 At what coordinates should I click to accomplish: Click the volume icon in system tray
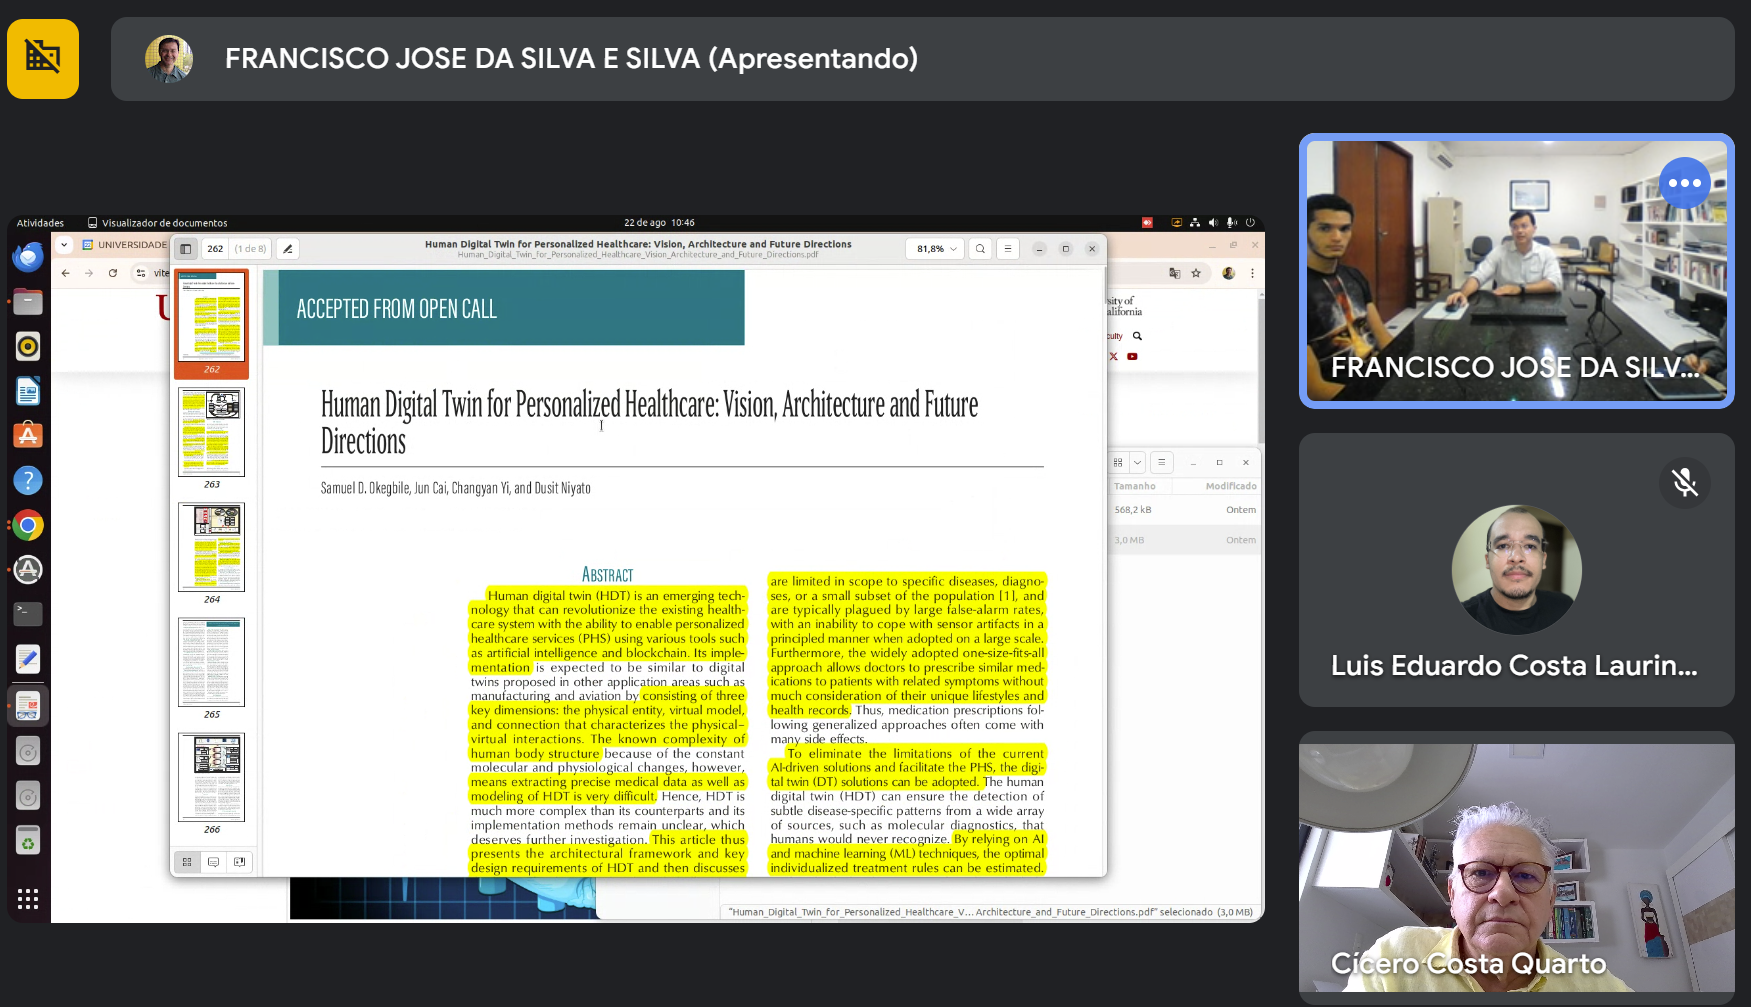pyautogui.click(x=1213, y=223)
